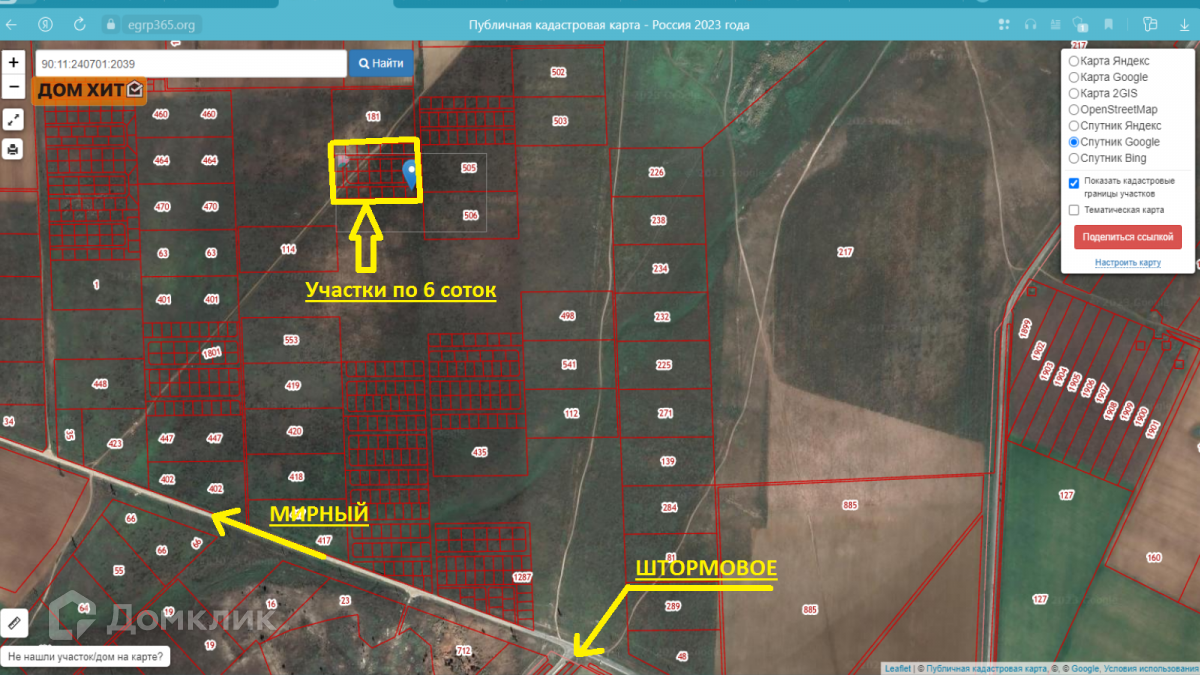Screen dimensions: 1200x675
Task: Select parcel labeled 234
Action: (x=660, y=268)
